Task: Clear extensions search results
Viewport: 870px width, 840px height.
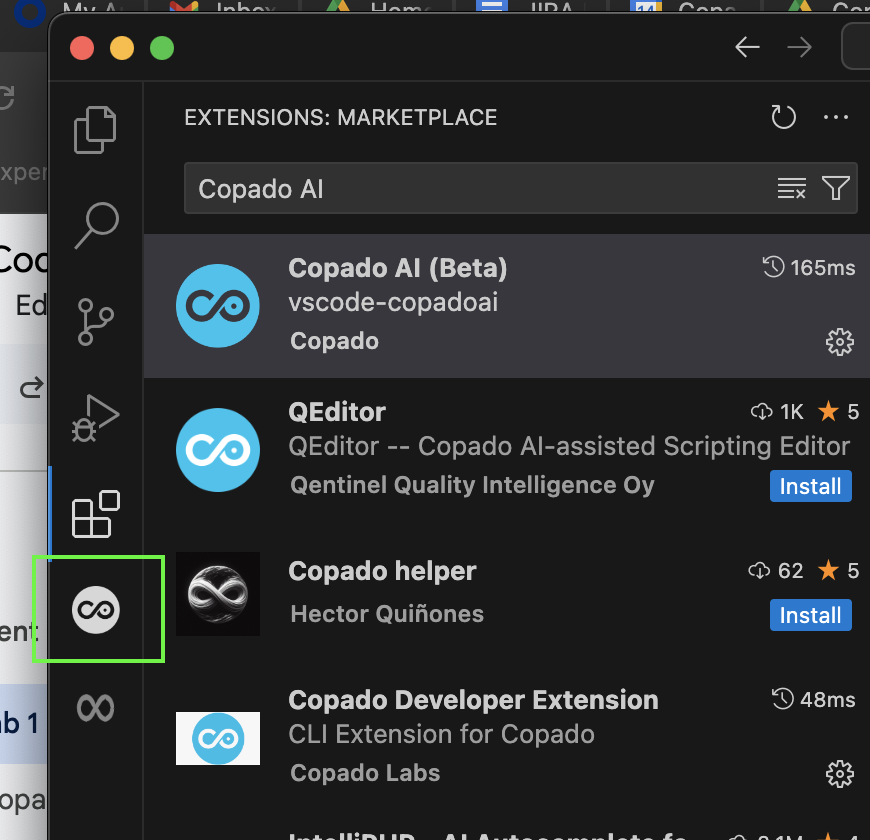Action: (x=792, y=188)
